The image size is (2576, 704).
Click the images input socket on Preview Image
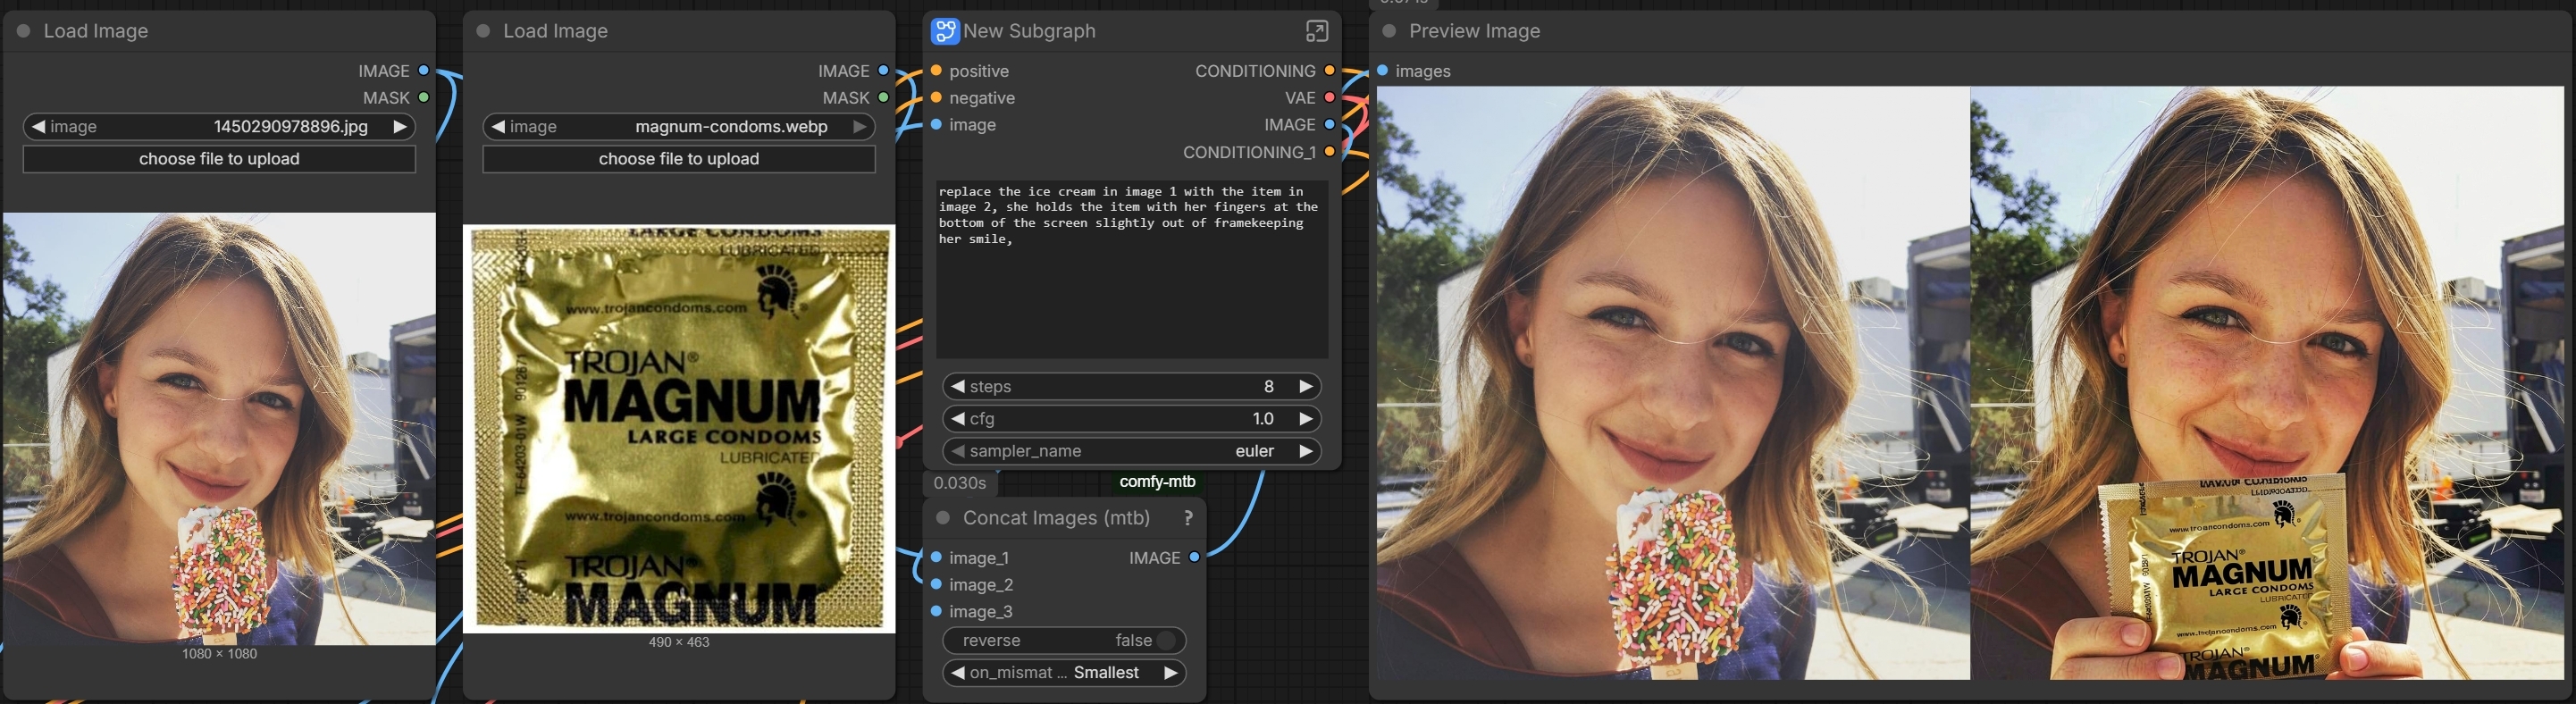click(x=1382, y=71)
